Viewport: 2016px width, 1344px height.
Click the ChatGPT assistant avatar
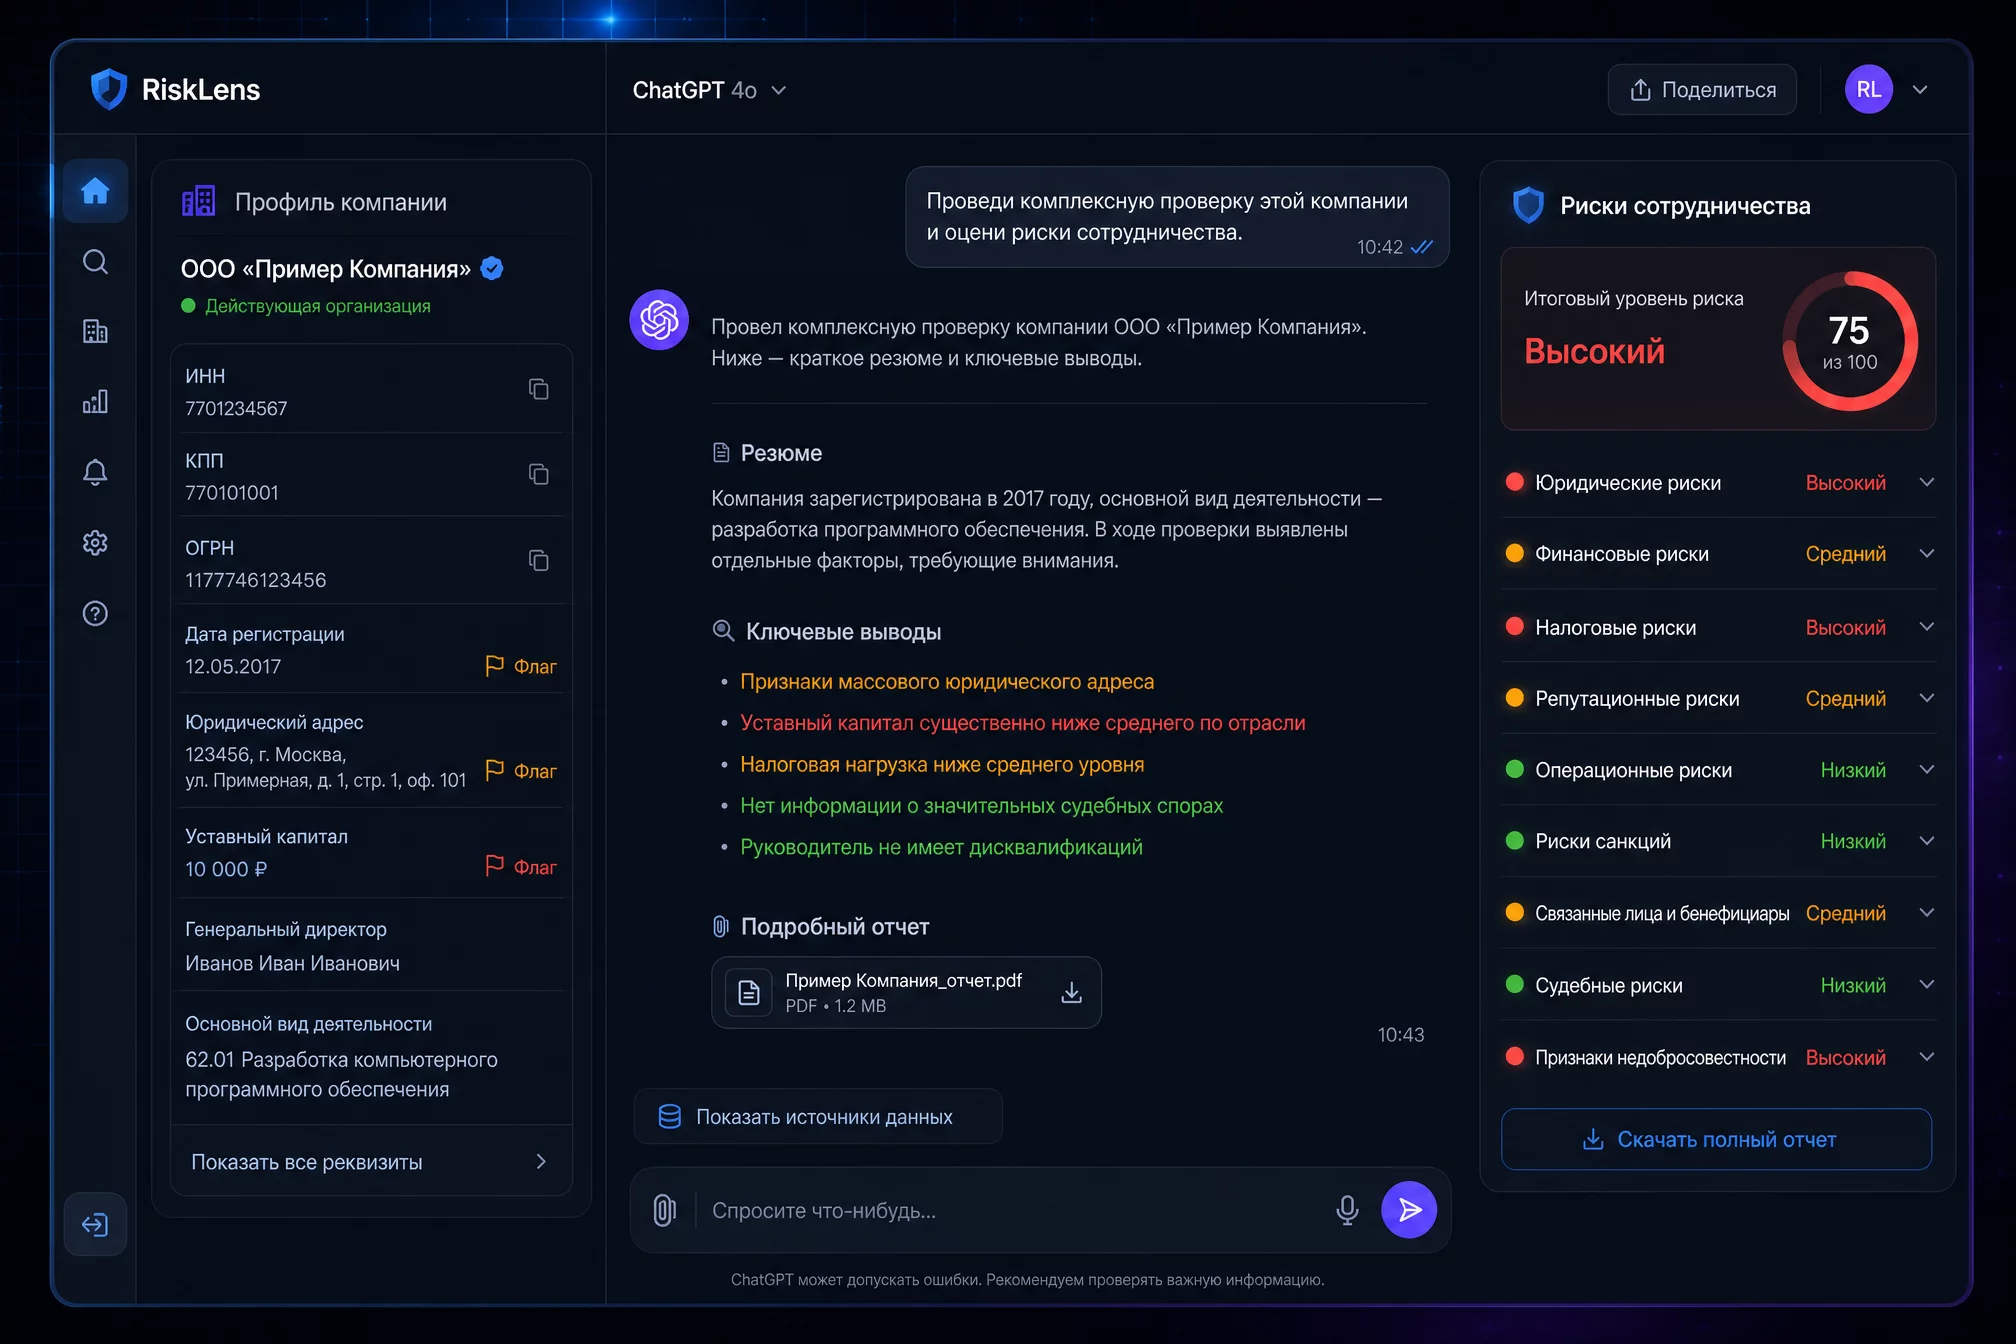coord(659,320)
